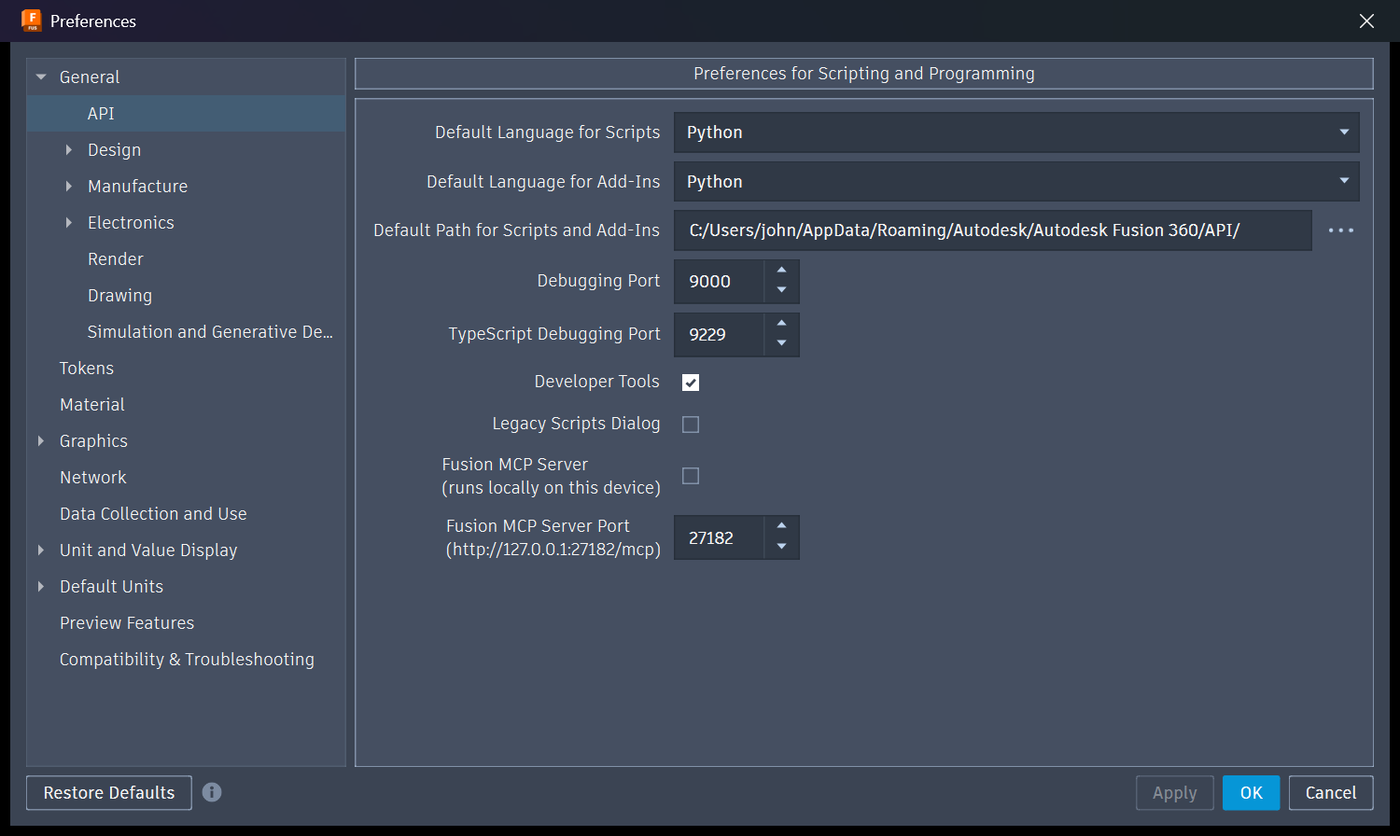Click the MCP Server Port 27182 field
The height and width of the screenshot is (836, 1400).
pos(719,538)
